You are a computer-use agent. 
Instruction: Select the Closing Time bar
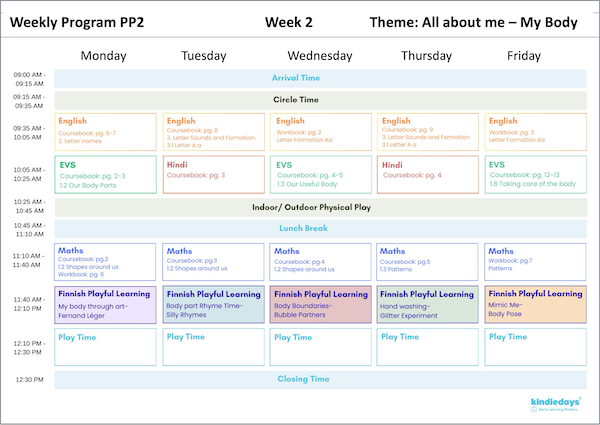pyautogui.click(x=319, y=380)
